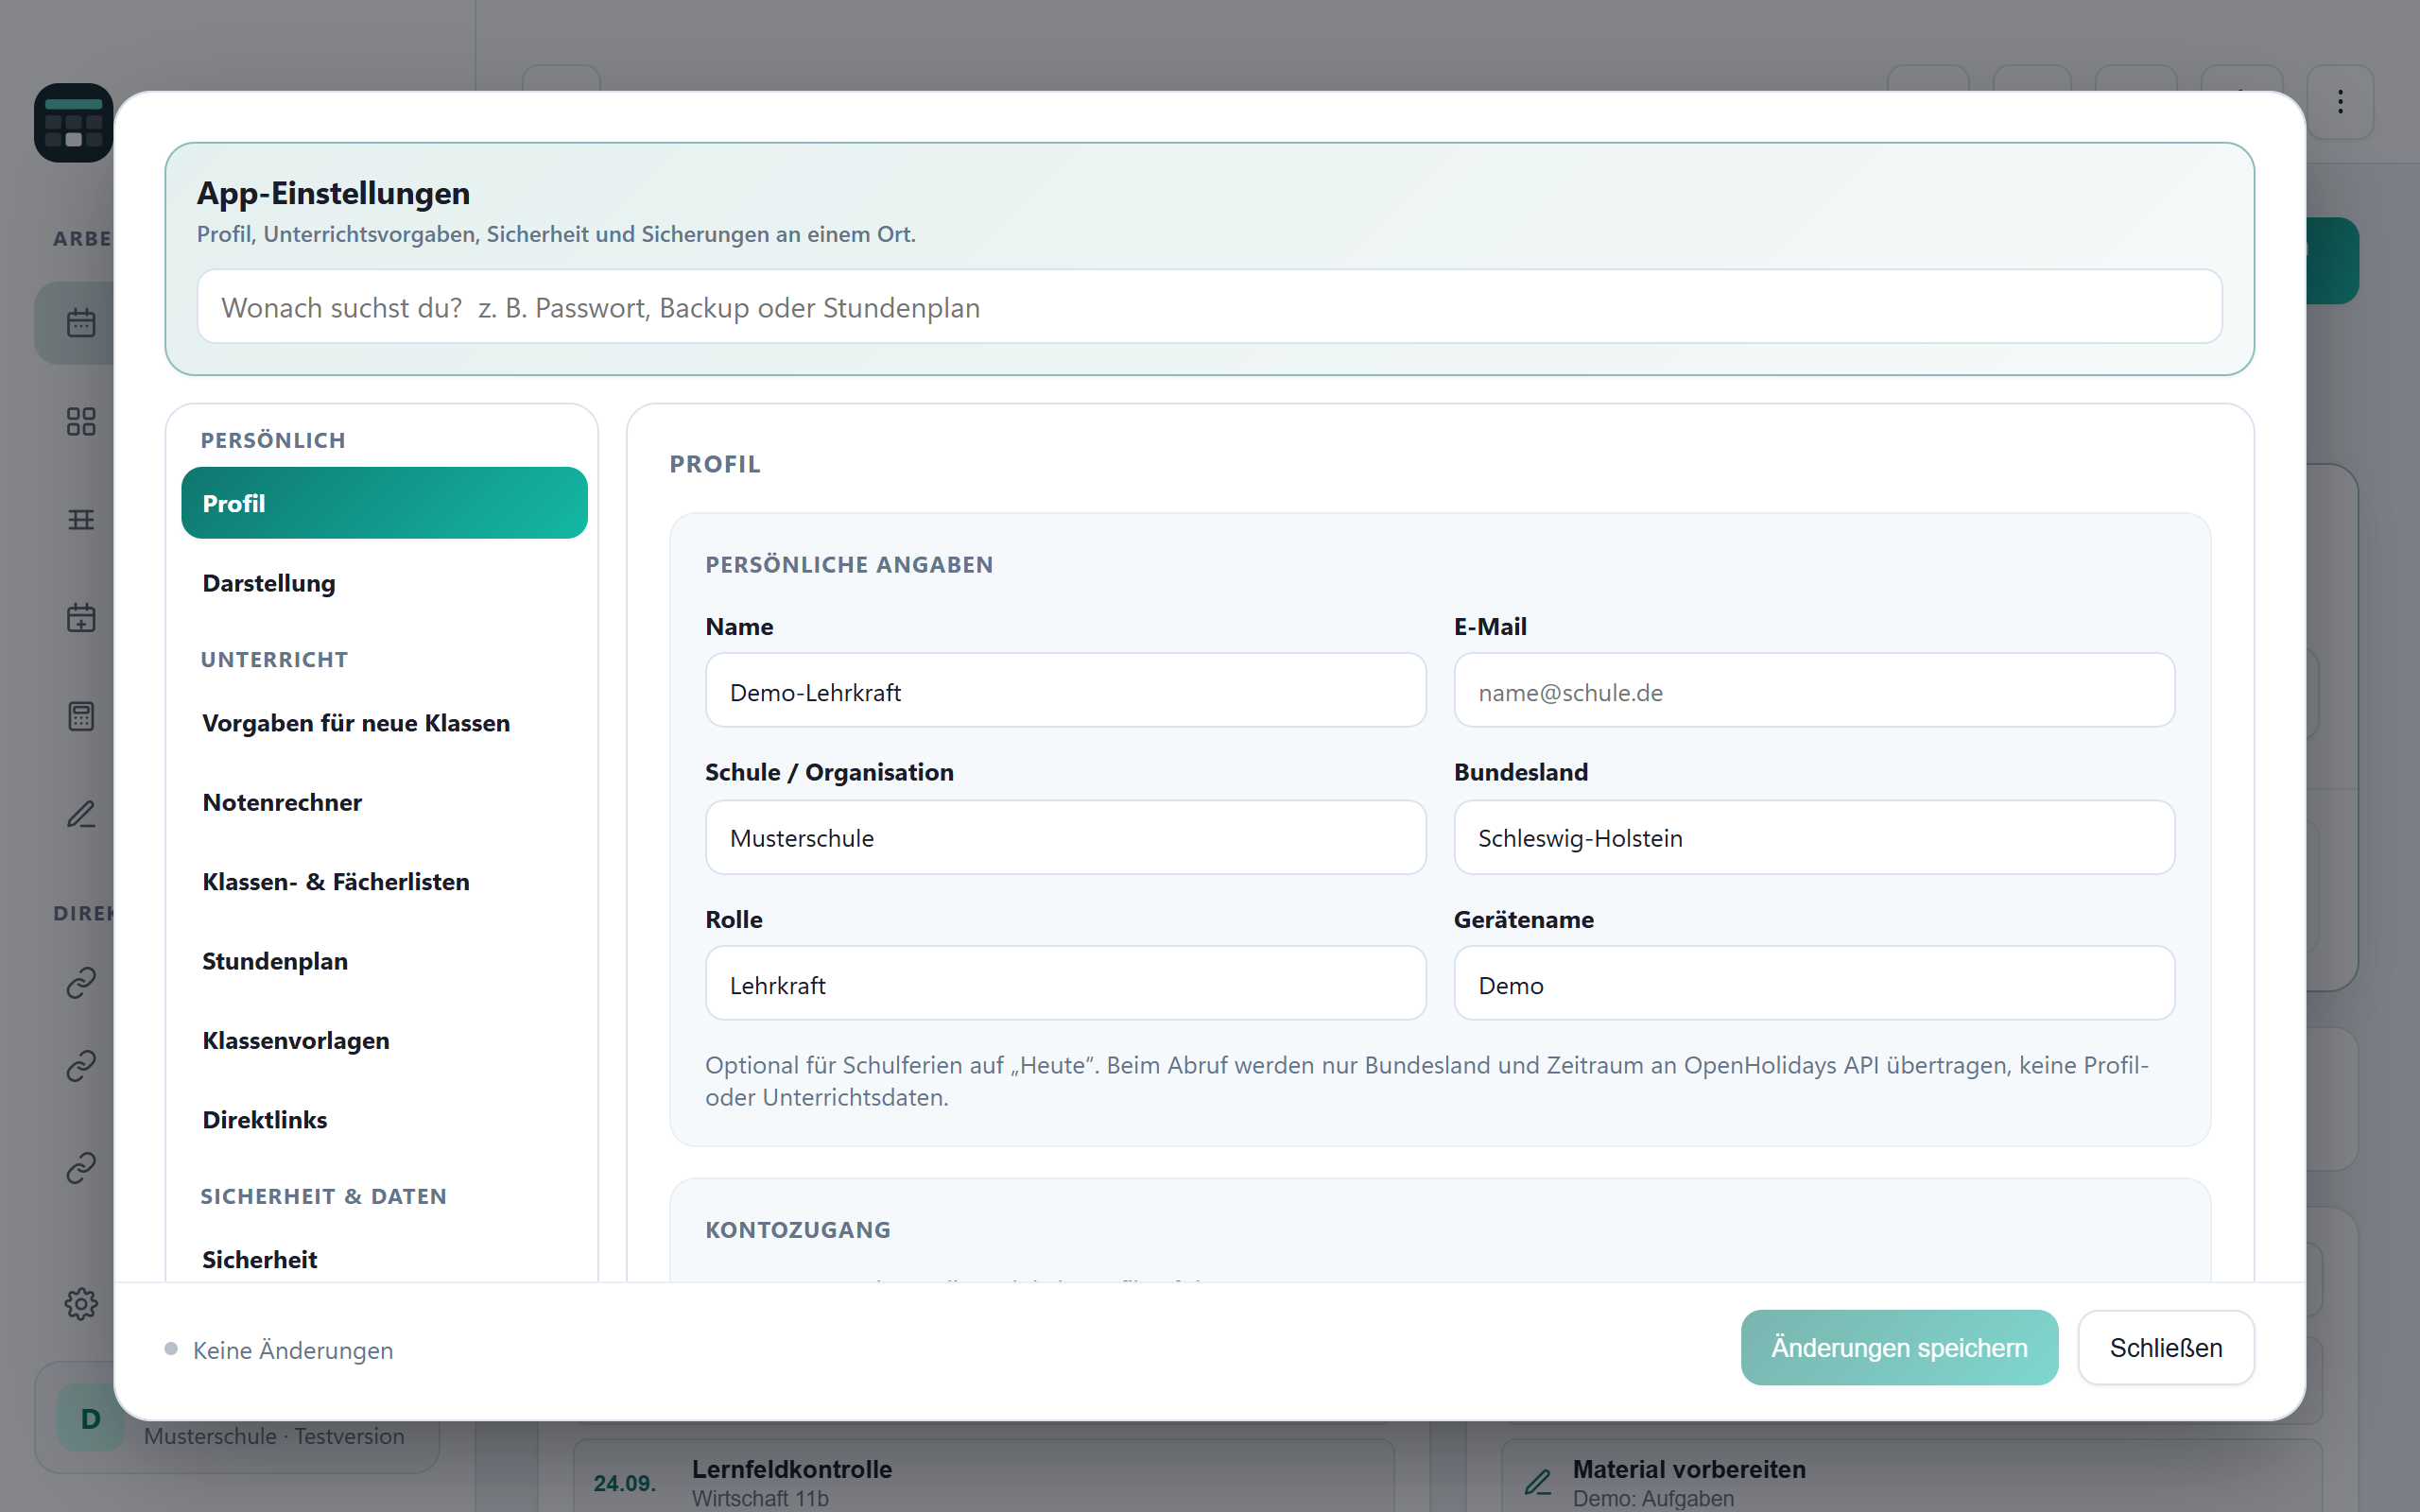The image size is (2420, 1512).
Task: Click the table grid sidebar icon
Action: 81,519
